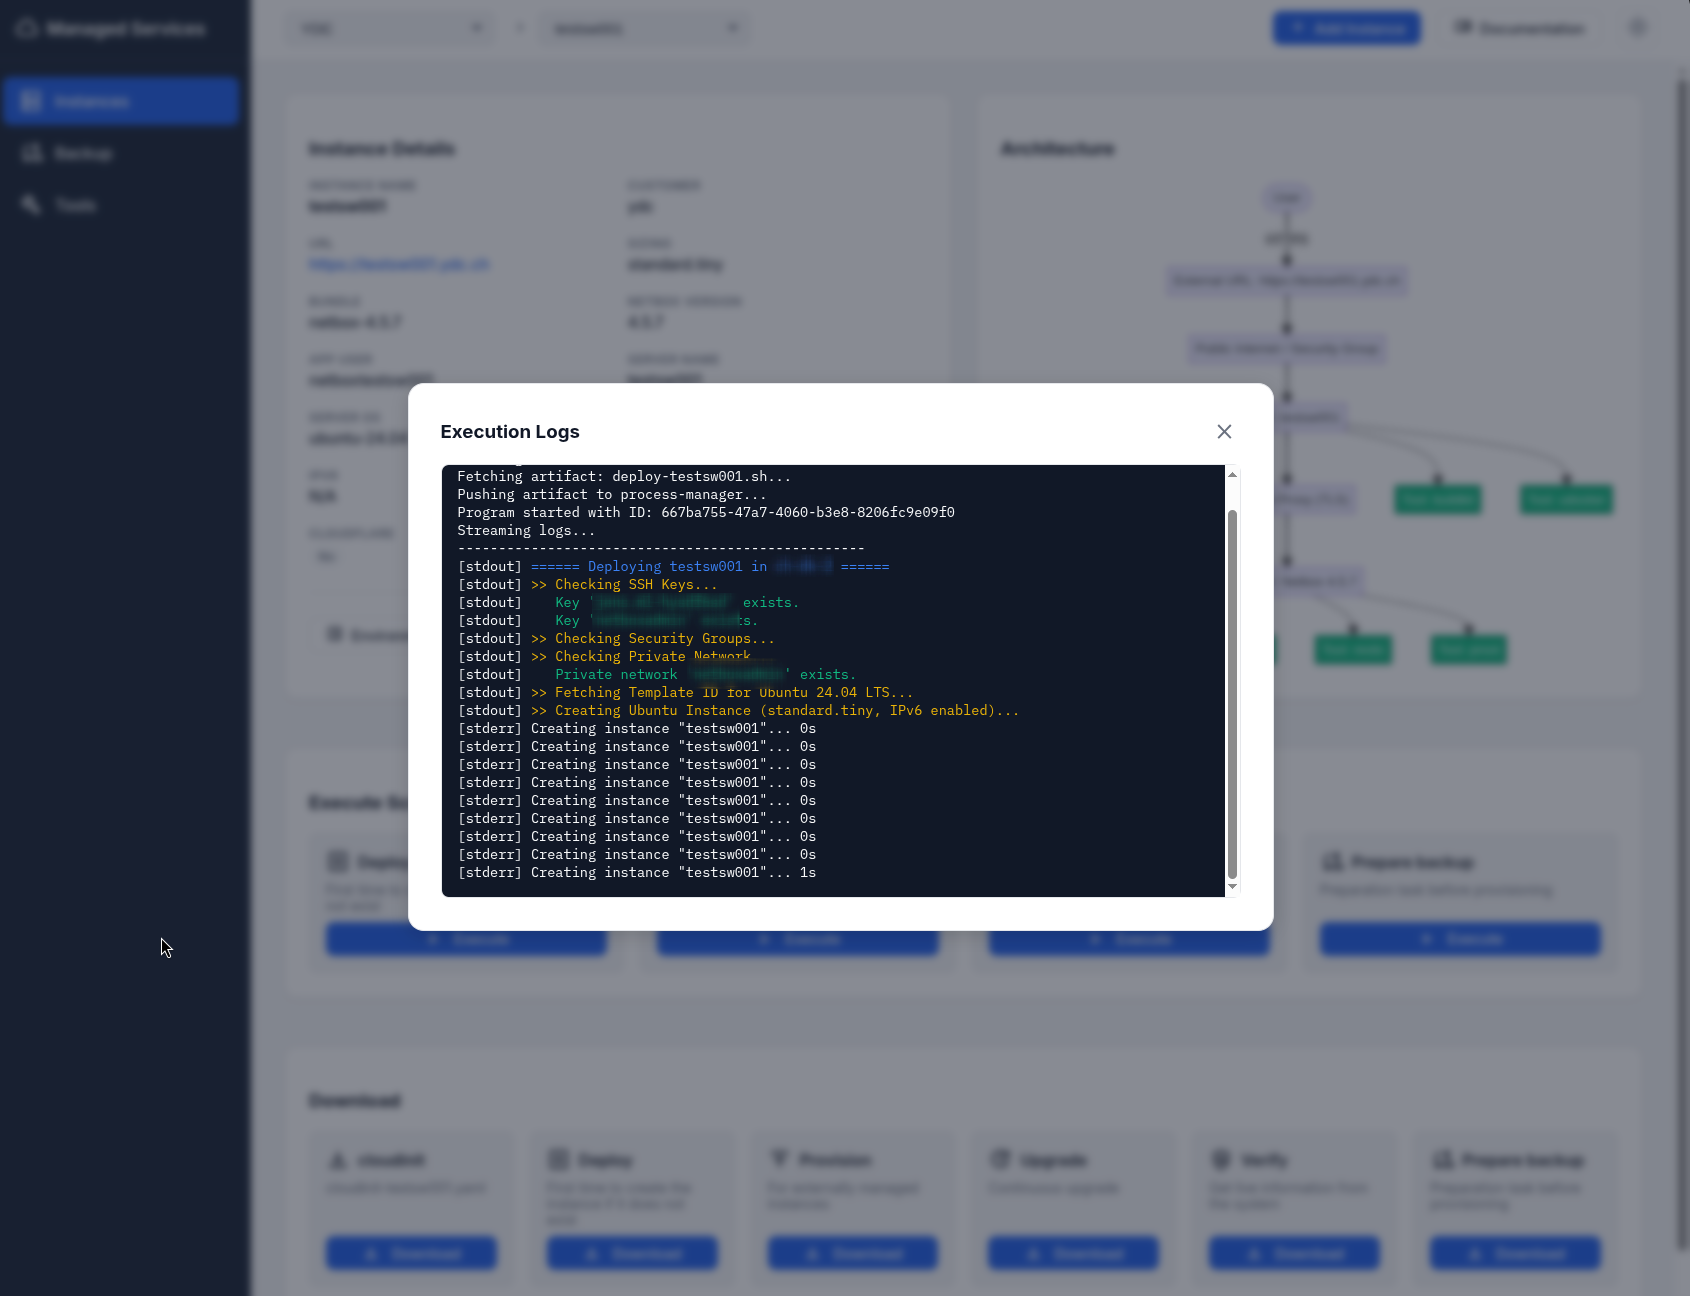Viewport: 1690px width, 1296px height.
Task: Click the cloudInit card icon
Action: tap(338, 1160)
